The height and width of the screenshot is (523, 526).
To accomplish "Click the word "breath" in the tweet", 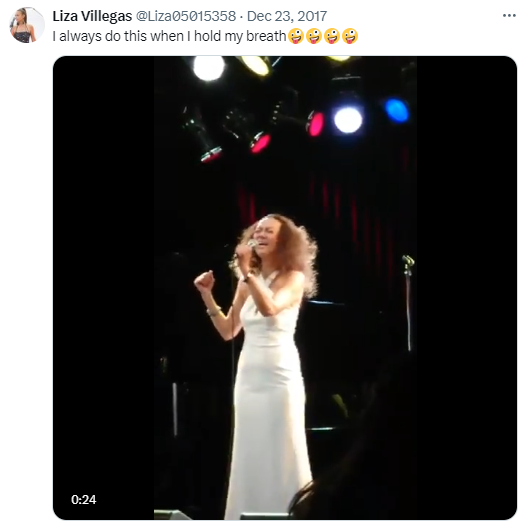I will pos(266,36).
